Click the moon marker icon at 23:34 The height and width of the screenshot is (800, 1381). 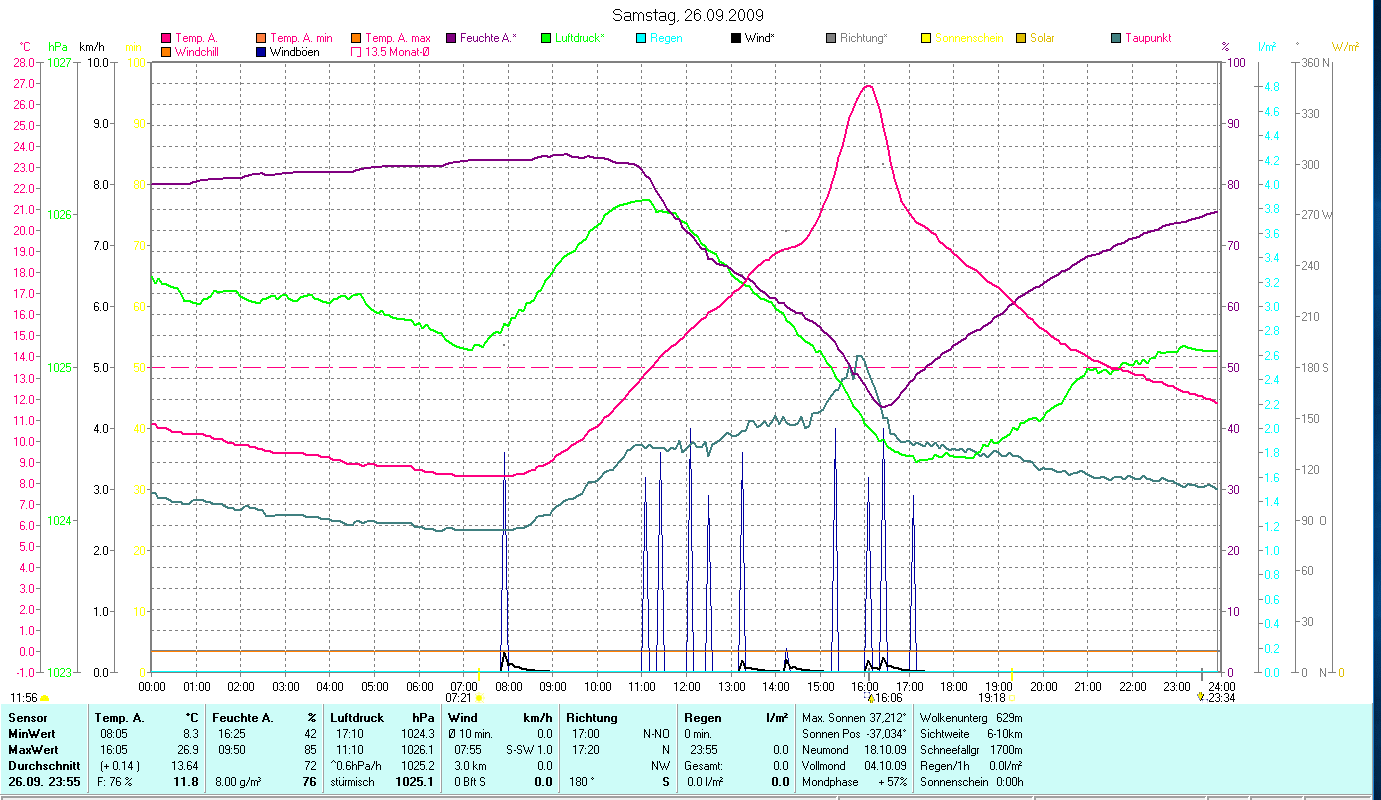1200,697
